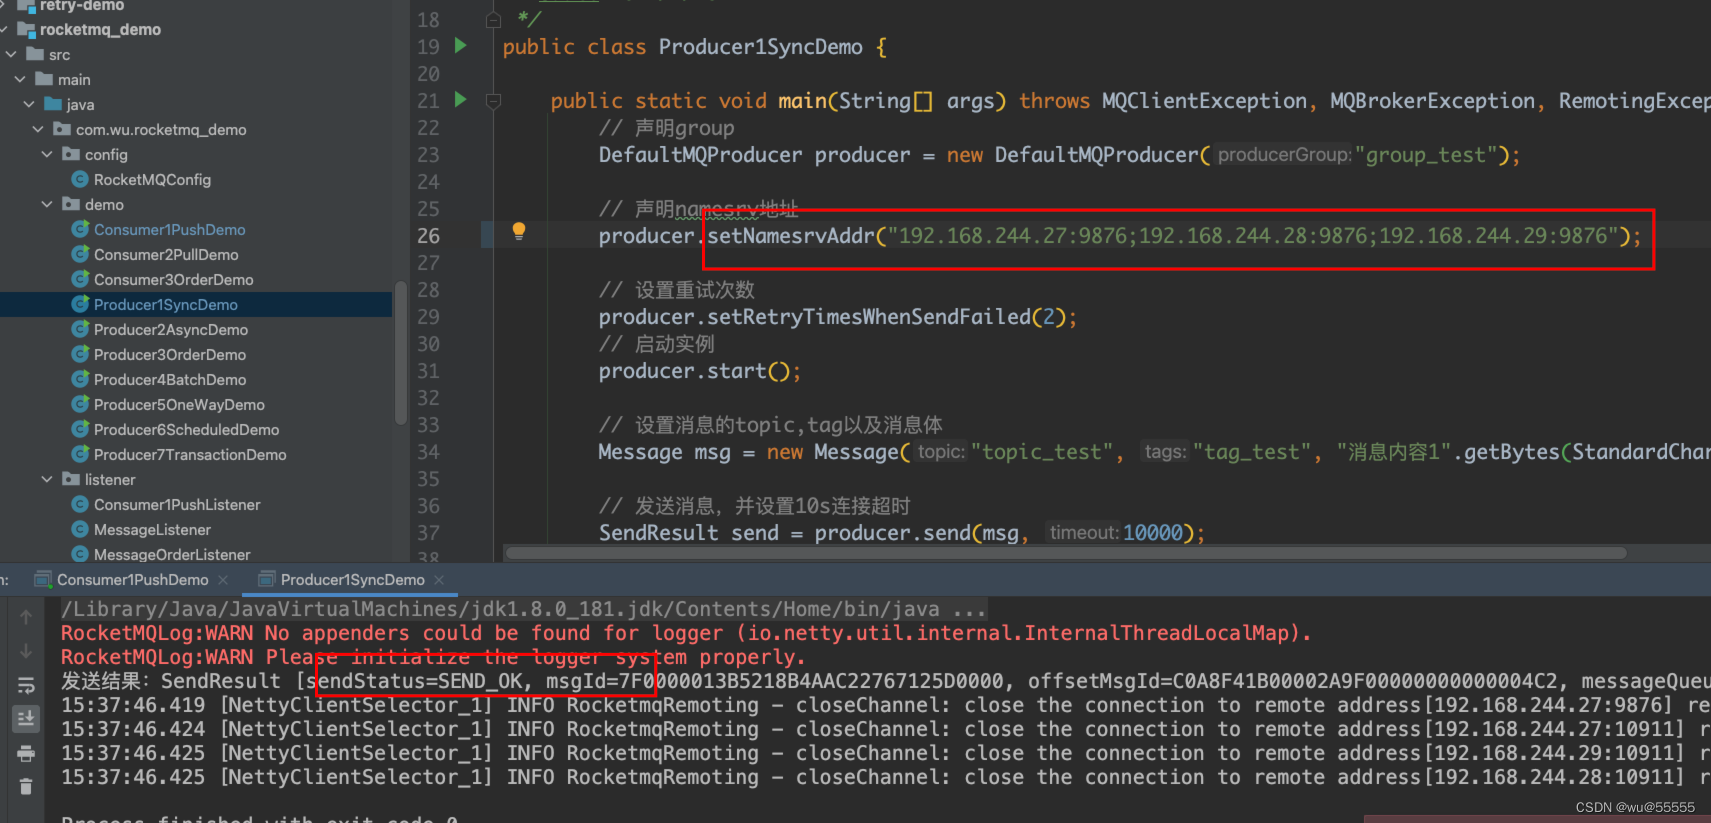
Task: Click the class icon beside RocketMQConfig
Action: coord(80,179)
